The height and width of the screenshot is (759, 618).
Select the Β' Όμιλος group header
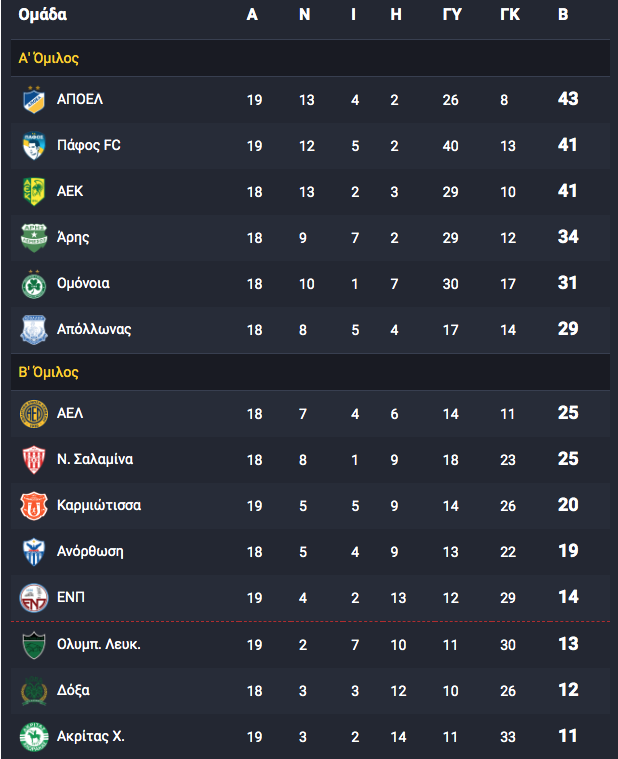(x=310, y=372)
